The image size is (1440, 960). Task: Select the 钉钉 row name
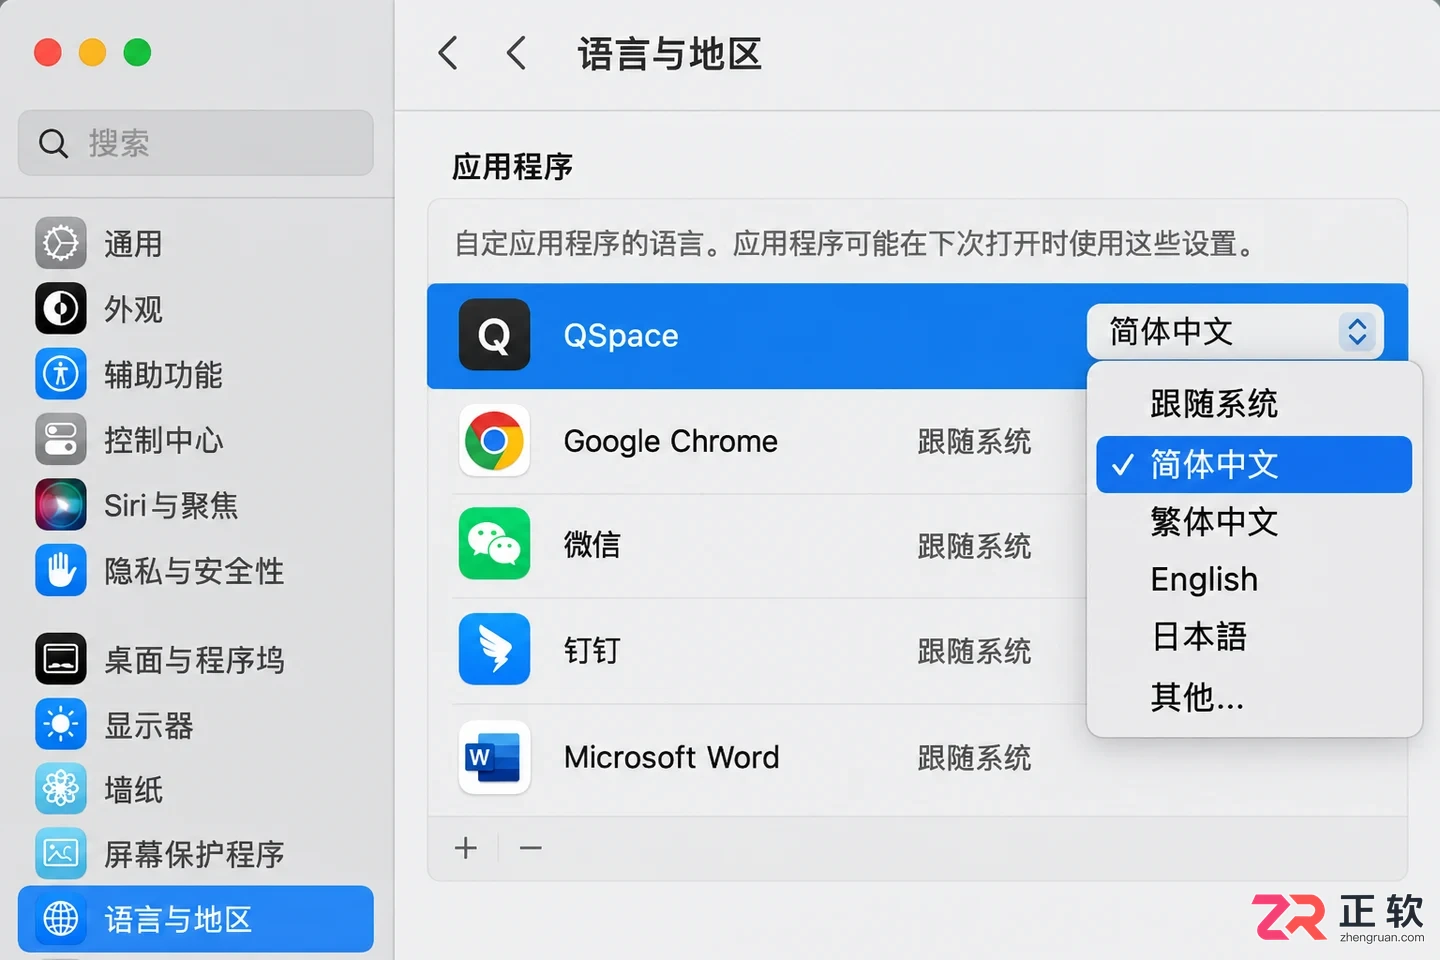(592, 650)
